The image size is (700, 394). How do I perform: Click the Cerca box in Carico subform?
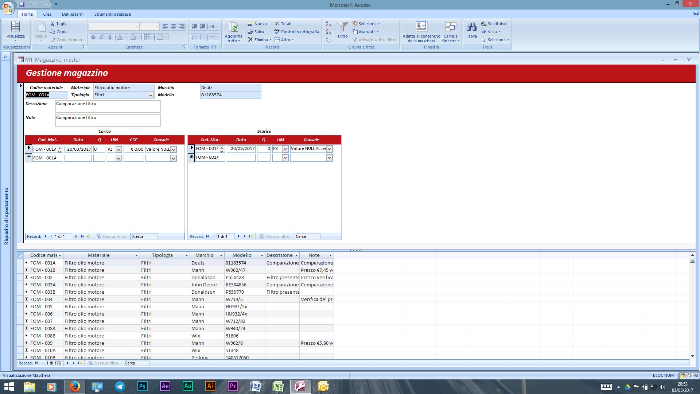coord(144,236)
